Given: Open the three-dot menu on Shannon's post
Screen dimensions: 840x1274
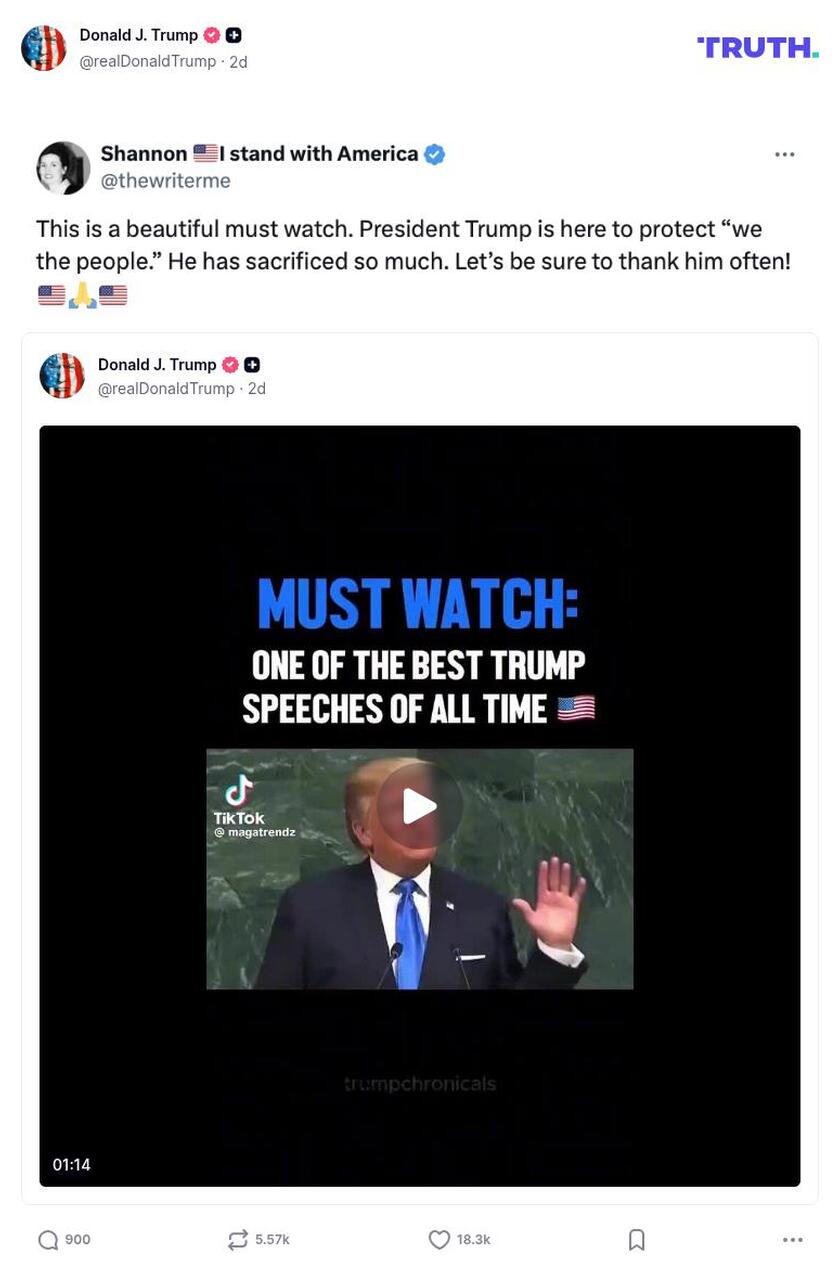Looking at the screenshot, I should pyautogui.click(x=784, y=153).
